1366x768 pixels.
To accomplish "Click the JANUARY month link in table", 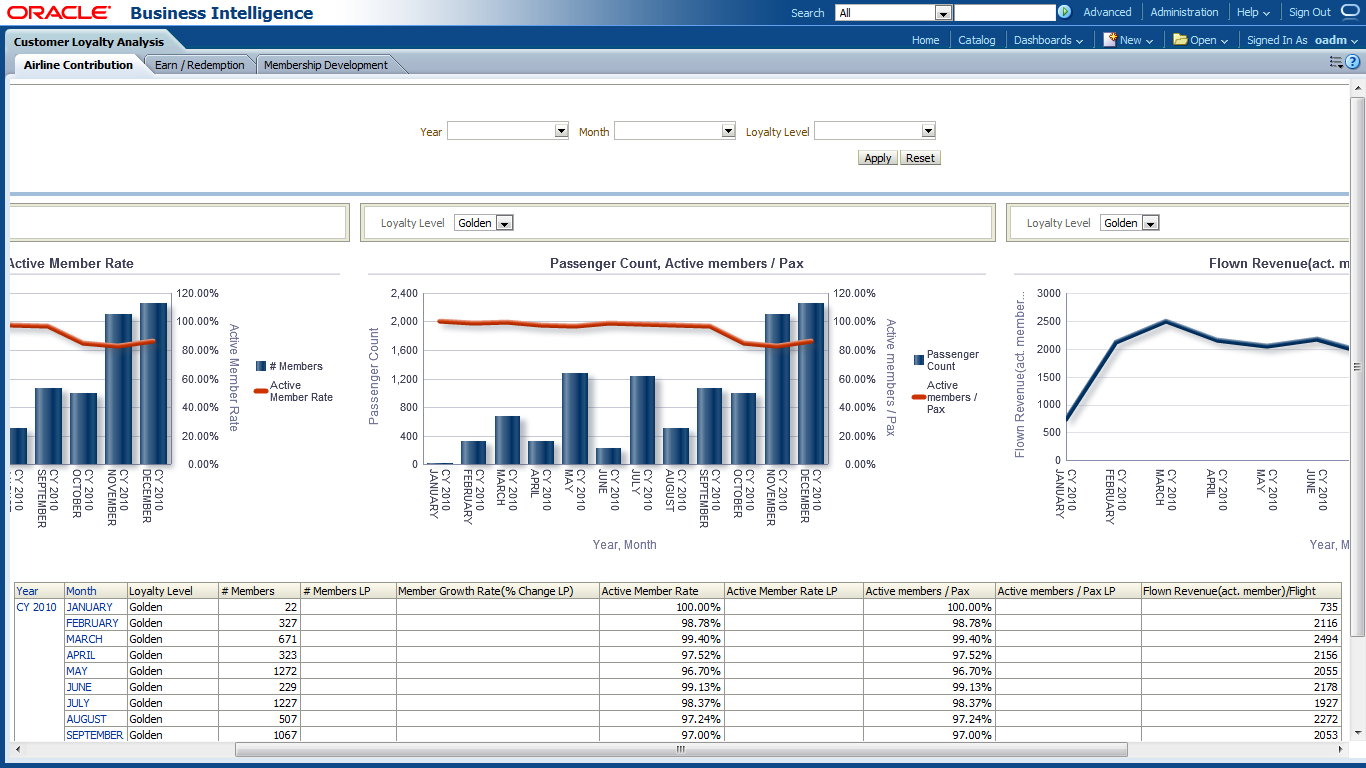I will coord(89,607).
